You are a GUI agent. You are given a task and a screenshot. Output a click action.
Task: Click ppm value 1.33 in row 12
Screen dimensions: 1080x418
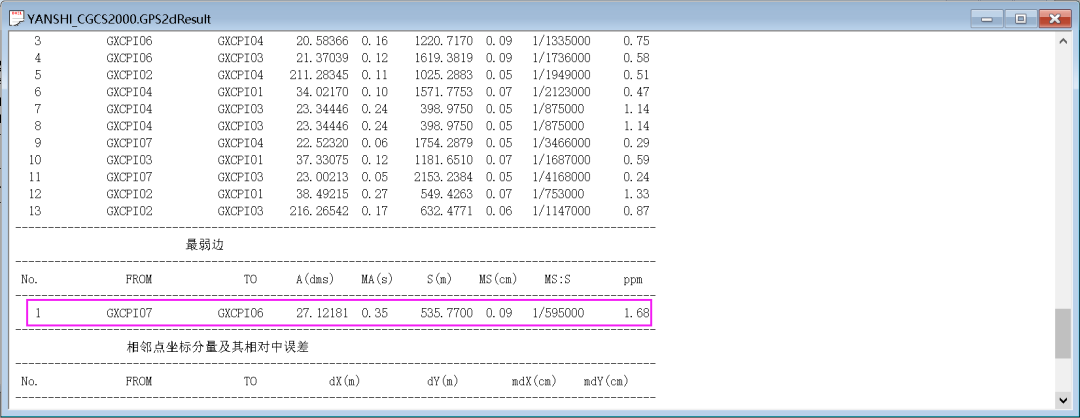tap(636, 194)
